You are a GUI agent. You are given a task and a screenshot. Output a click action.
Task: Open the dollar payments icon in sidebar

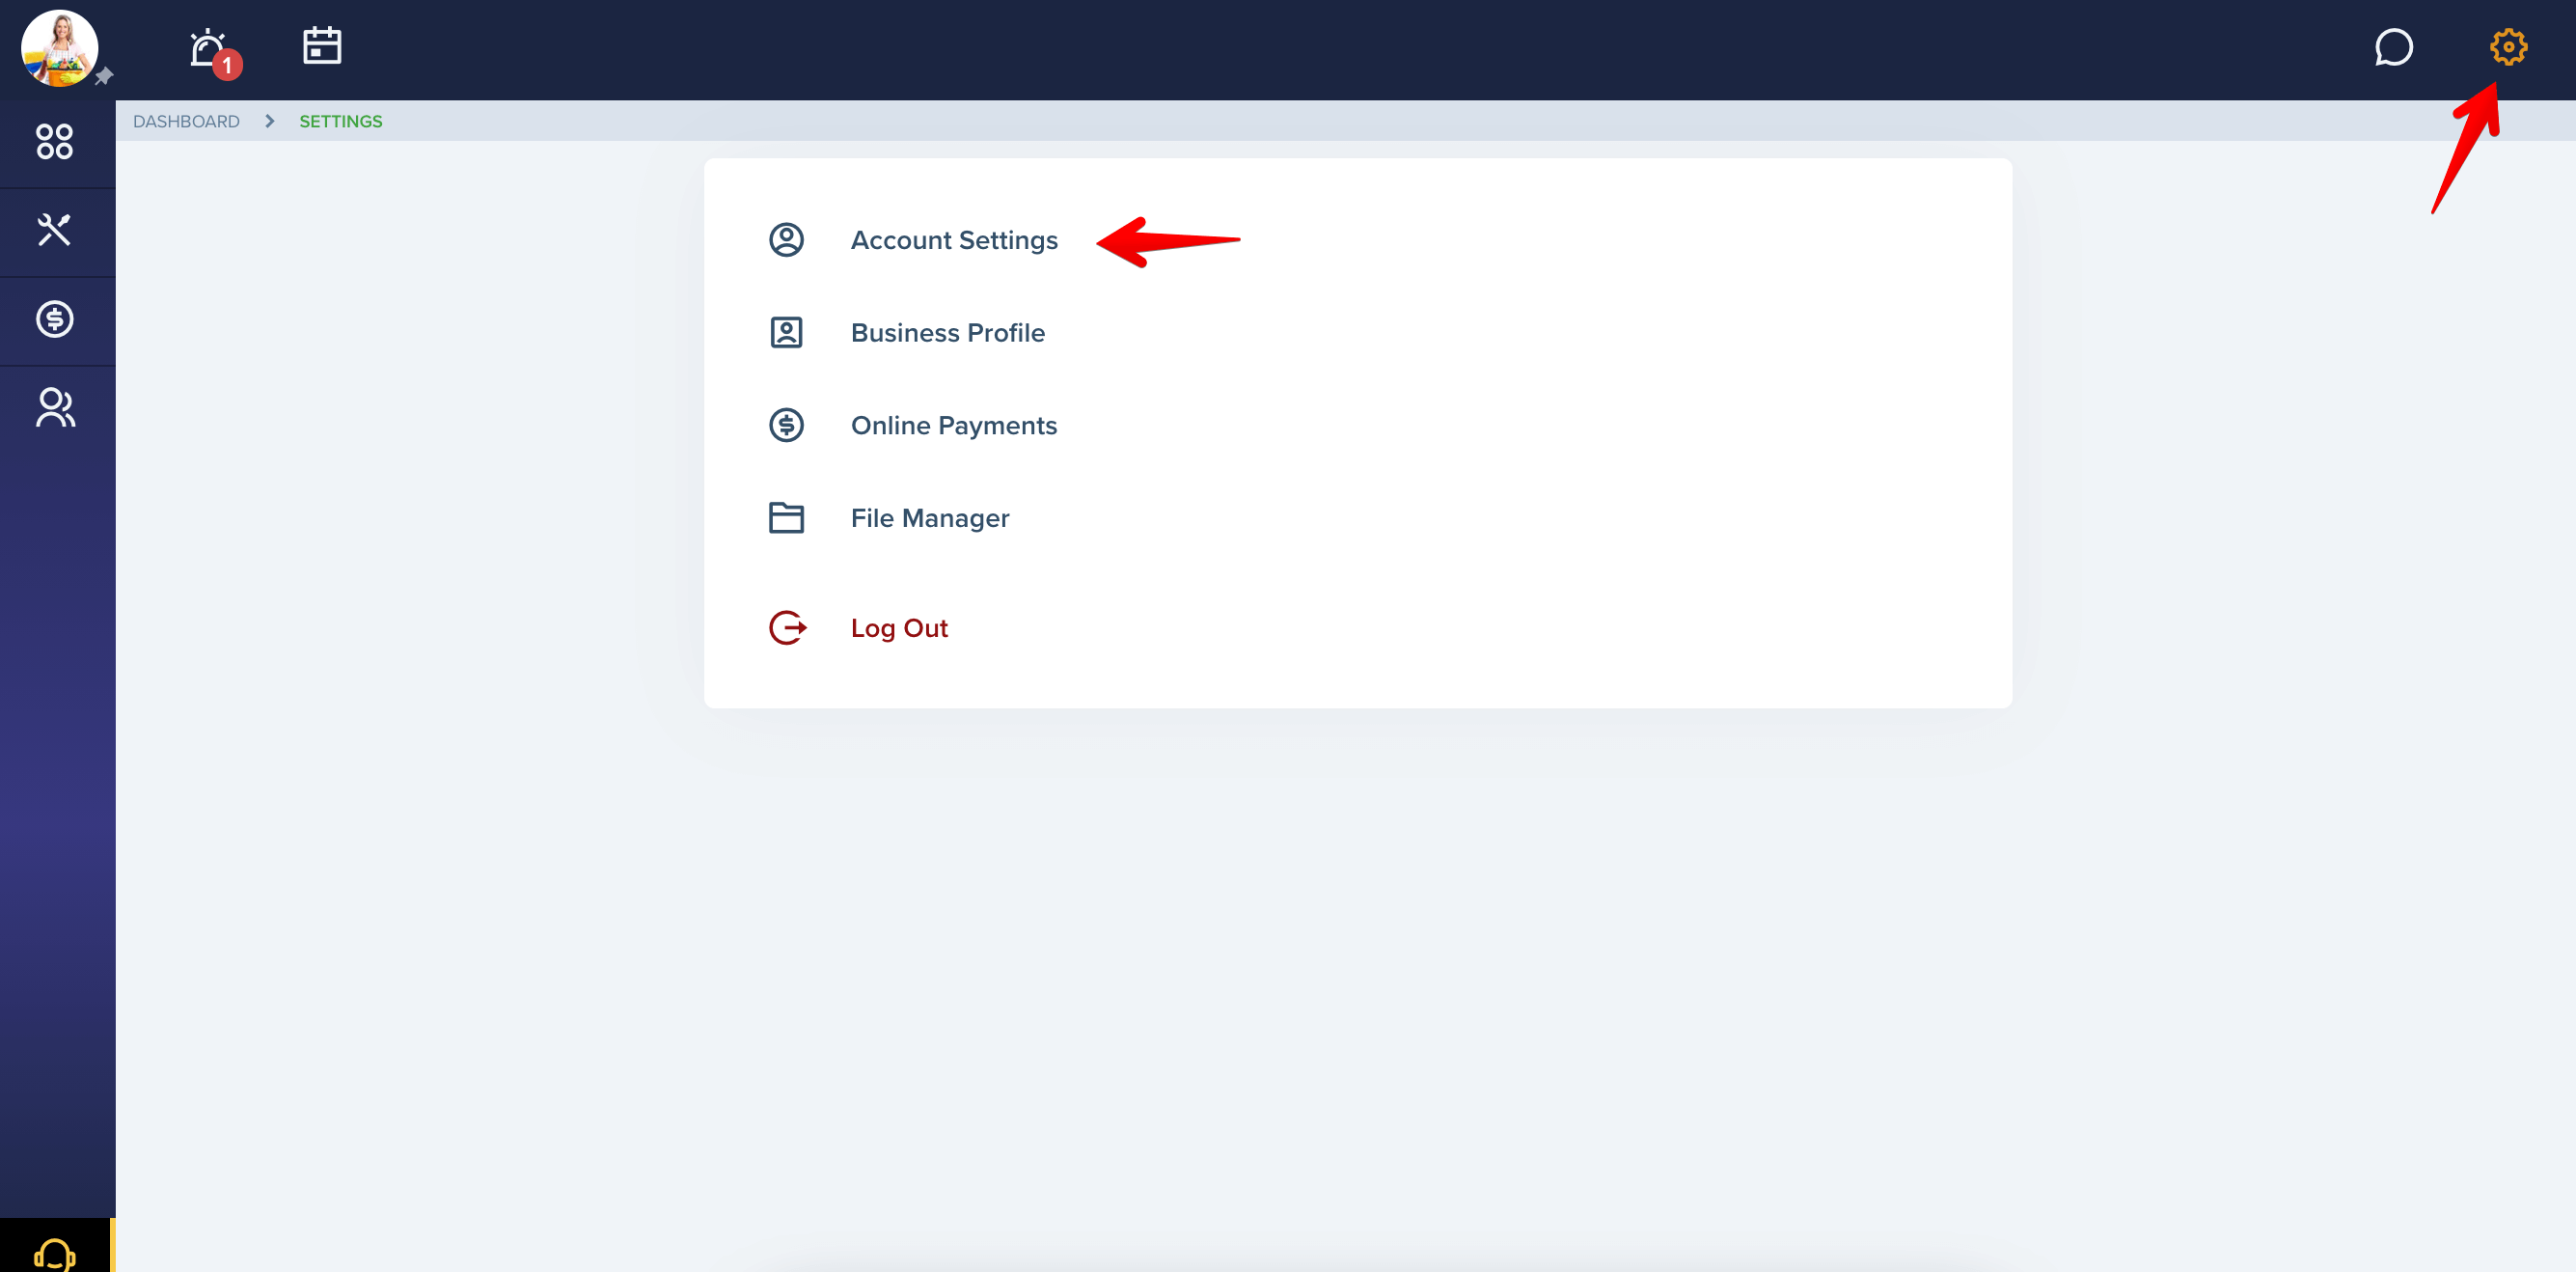pos(55,319)
